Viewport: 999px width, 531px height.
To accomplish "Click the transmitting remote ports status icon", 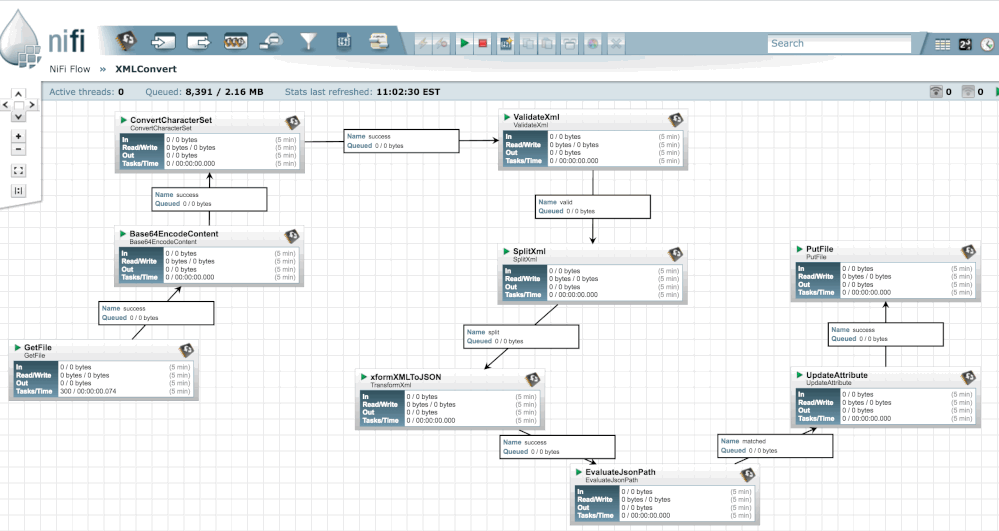I will click(x=936, y=92).
